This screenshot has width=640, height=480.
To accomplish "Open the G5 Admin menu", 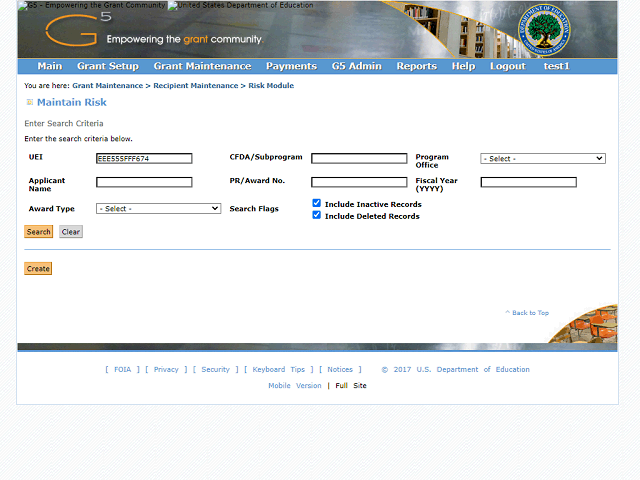I will pos(356,66).
